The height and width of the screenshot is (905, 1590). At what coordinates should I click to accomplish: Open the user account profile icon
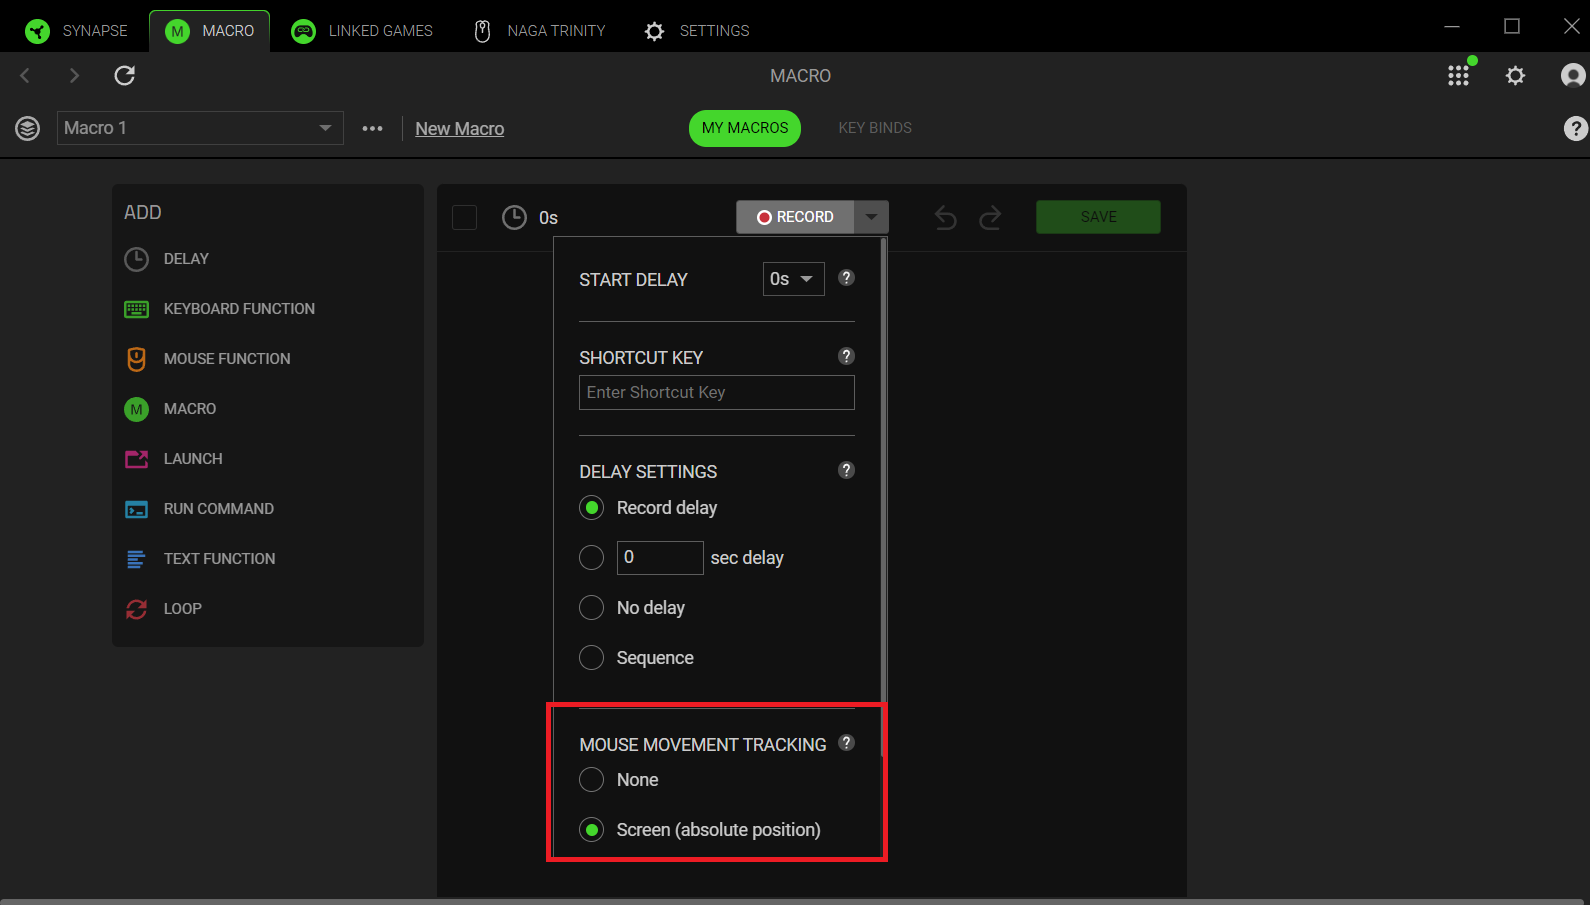pyautogui.click(x=1573, y=75)
